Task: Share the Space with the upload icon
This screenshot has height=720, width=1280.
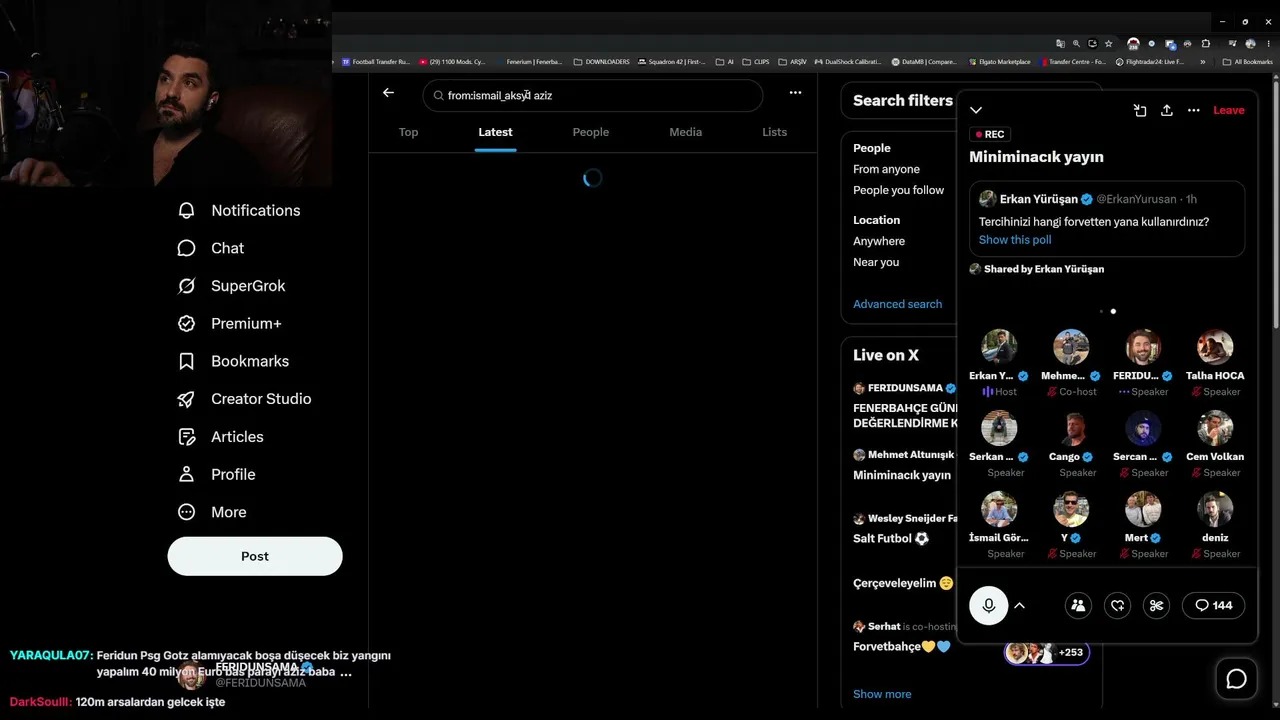Action: [x=1166, y=110]
